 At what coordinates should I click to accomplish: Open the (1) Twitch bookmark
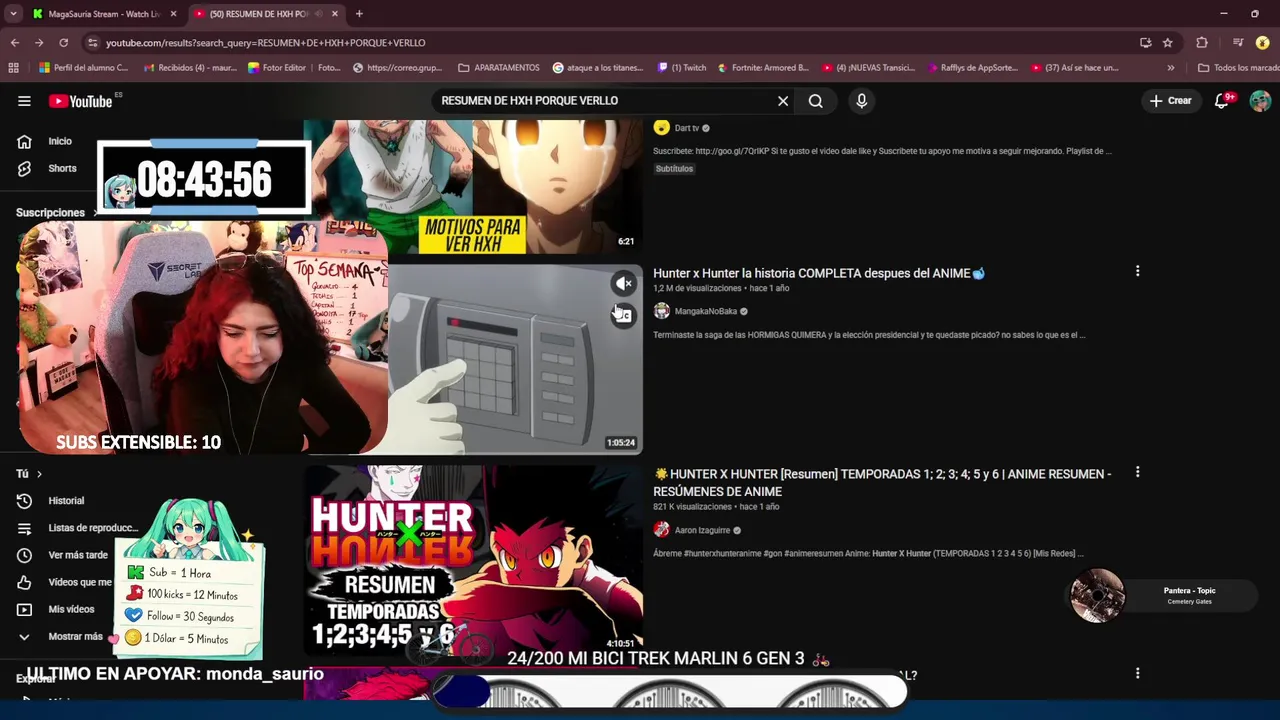click(682, 68)
